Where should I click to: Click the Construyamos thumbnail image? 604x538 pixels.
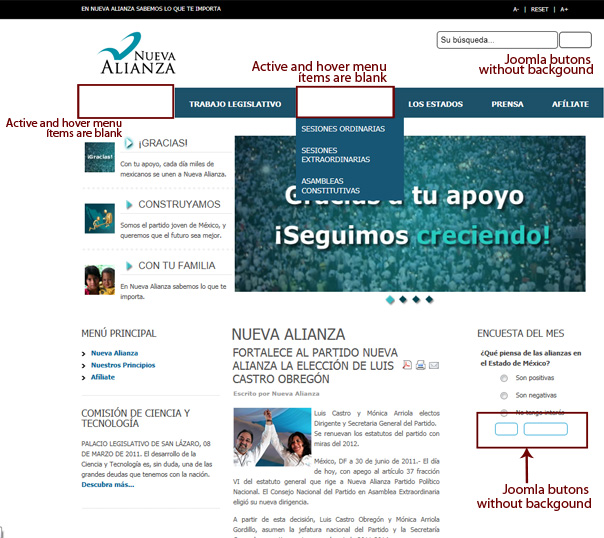point(100,218)
